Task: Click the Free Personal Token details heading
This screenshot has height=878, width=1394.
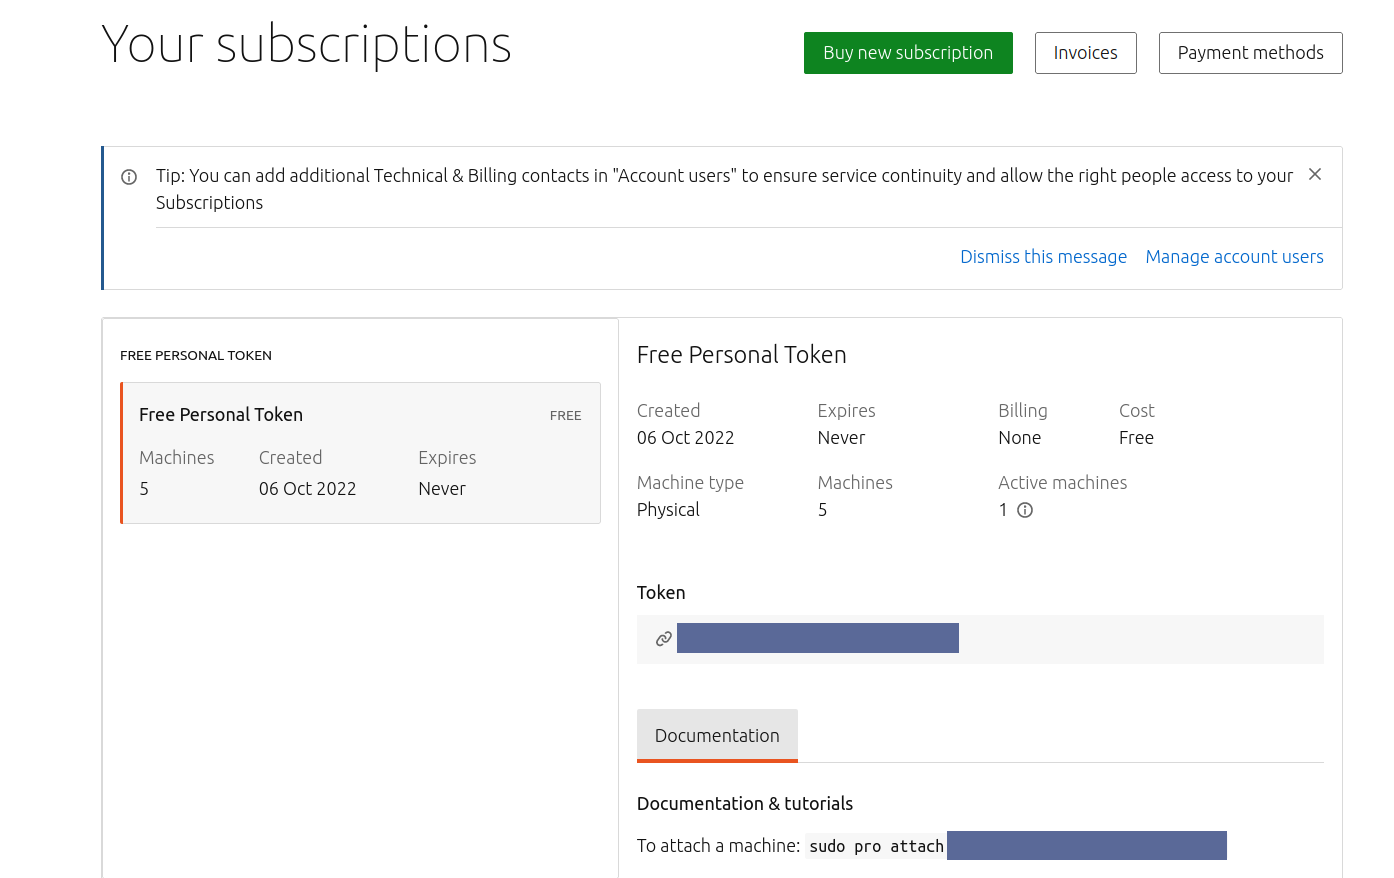Action: [x=741, y=355]
